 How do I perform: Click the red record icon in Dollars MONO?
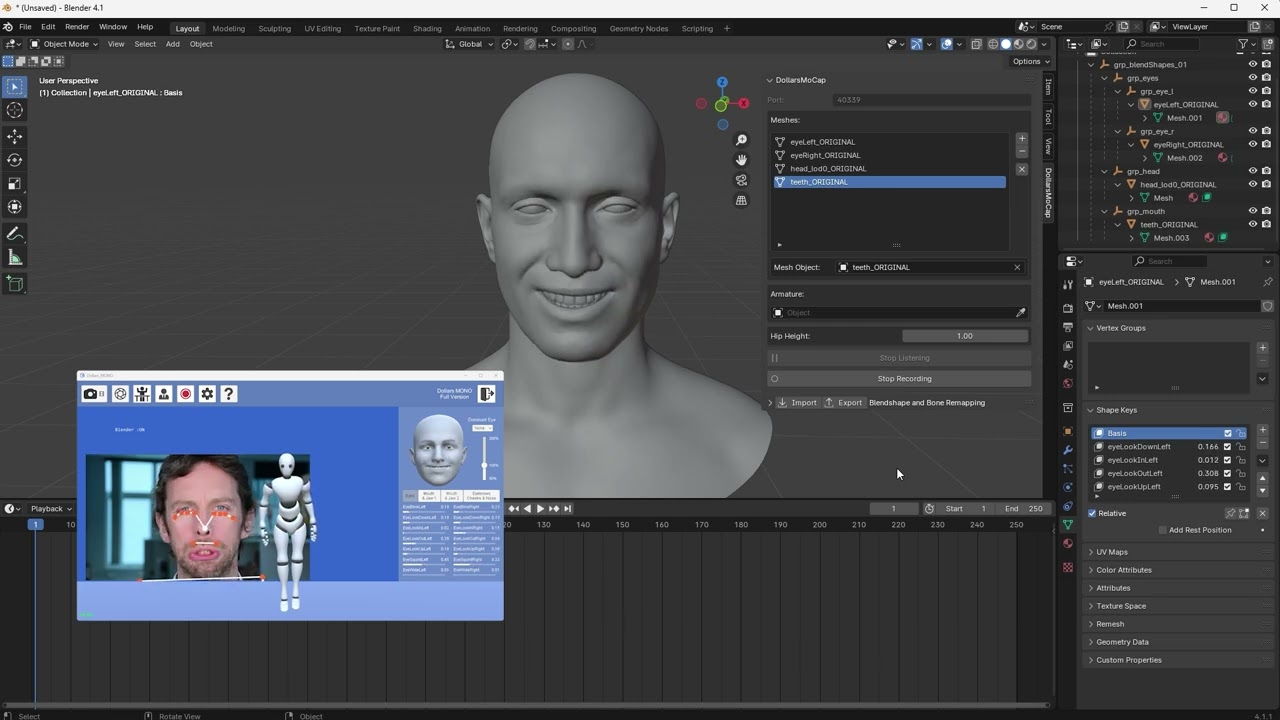[185, 394]
